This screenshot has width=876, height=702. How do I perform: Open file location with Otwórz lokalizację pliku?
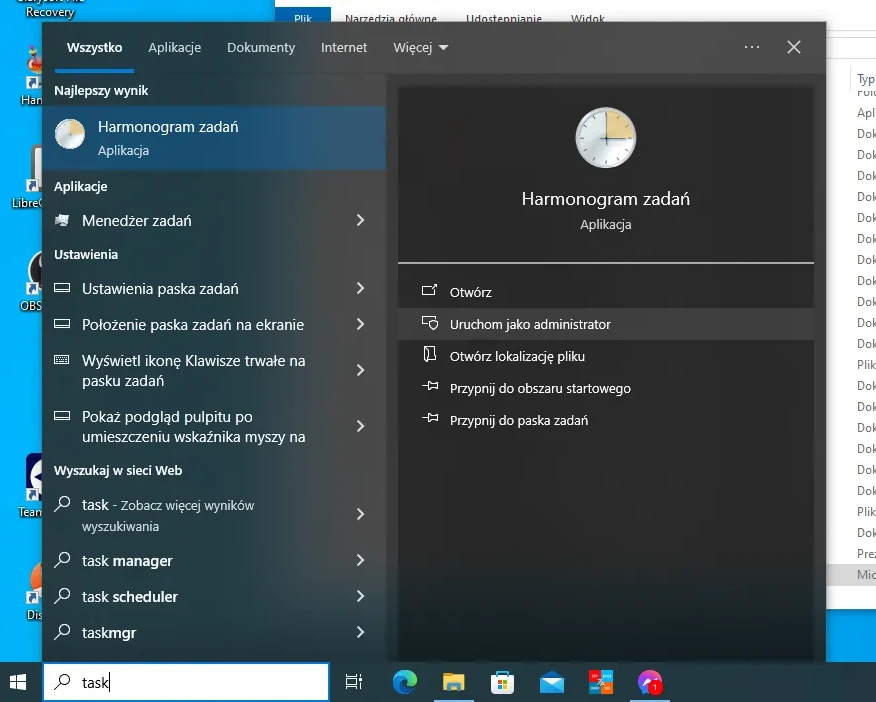(517, 356)
